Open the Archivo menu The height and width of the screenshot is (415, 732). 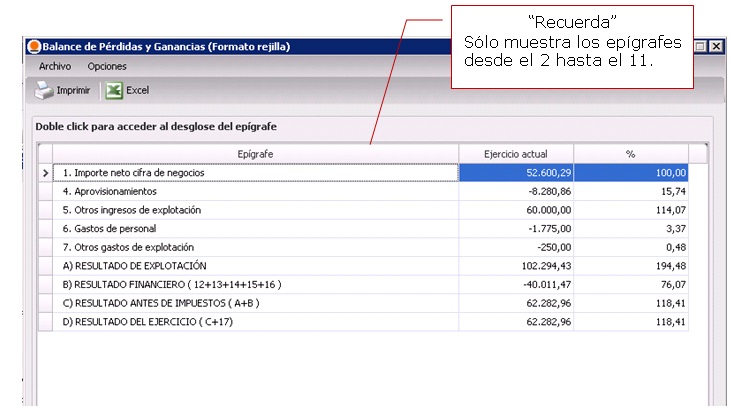point(55,66)
